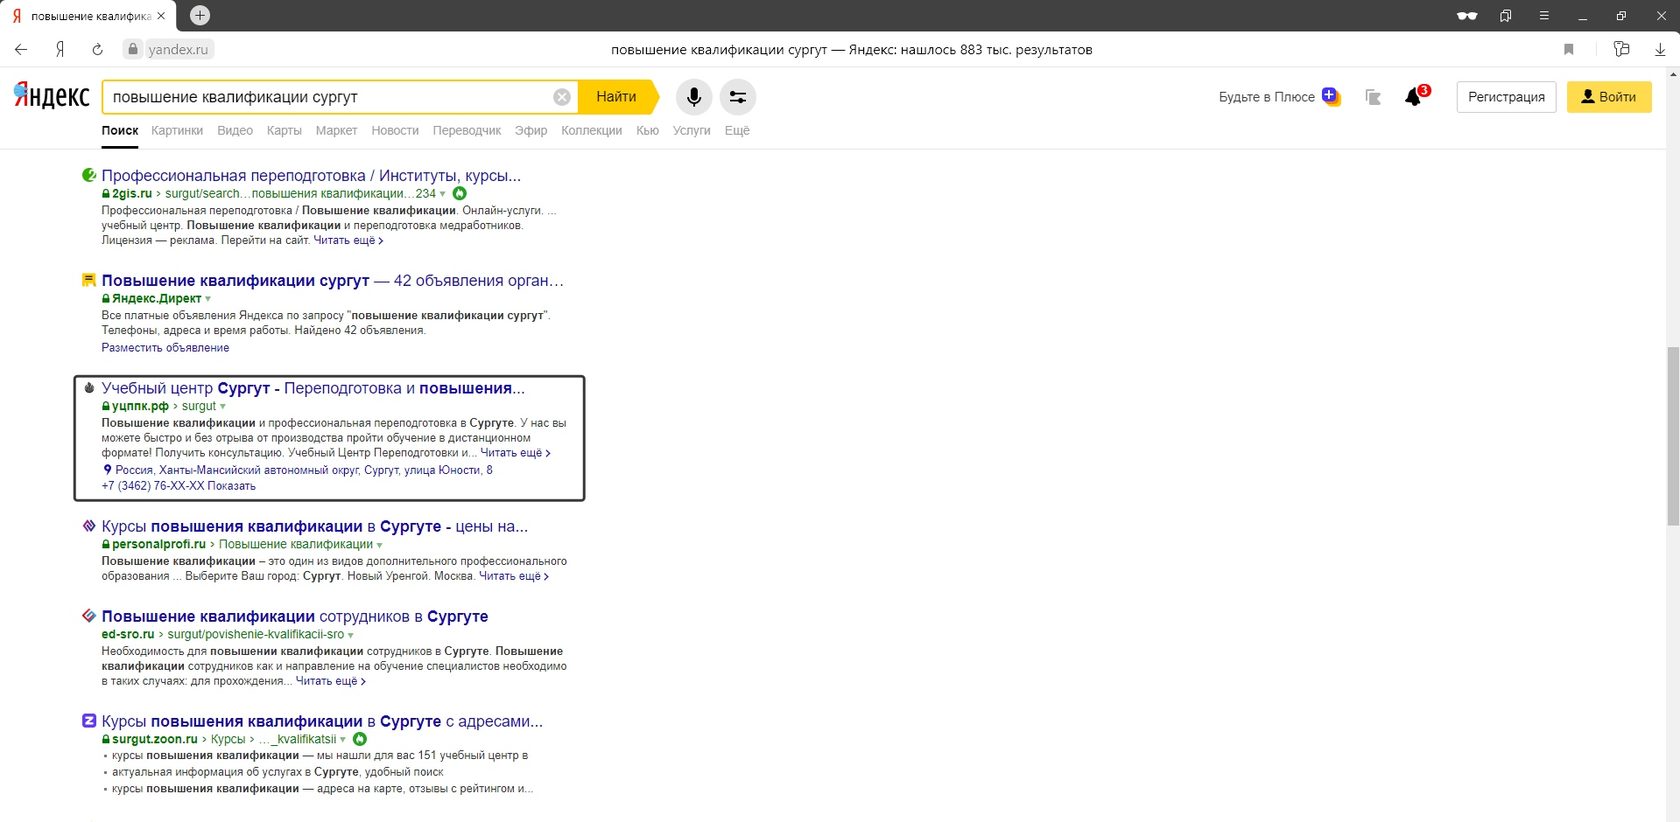Open collections icon near notifications

1373,97
